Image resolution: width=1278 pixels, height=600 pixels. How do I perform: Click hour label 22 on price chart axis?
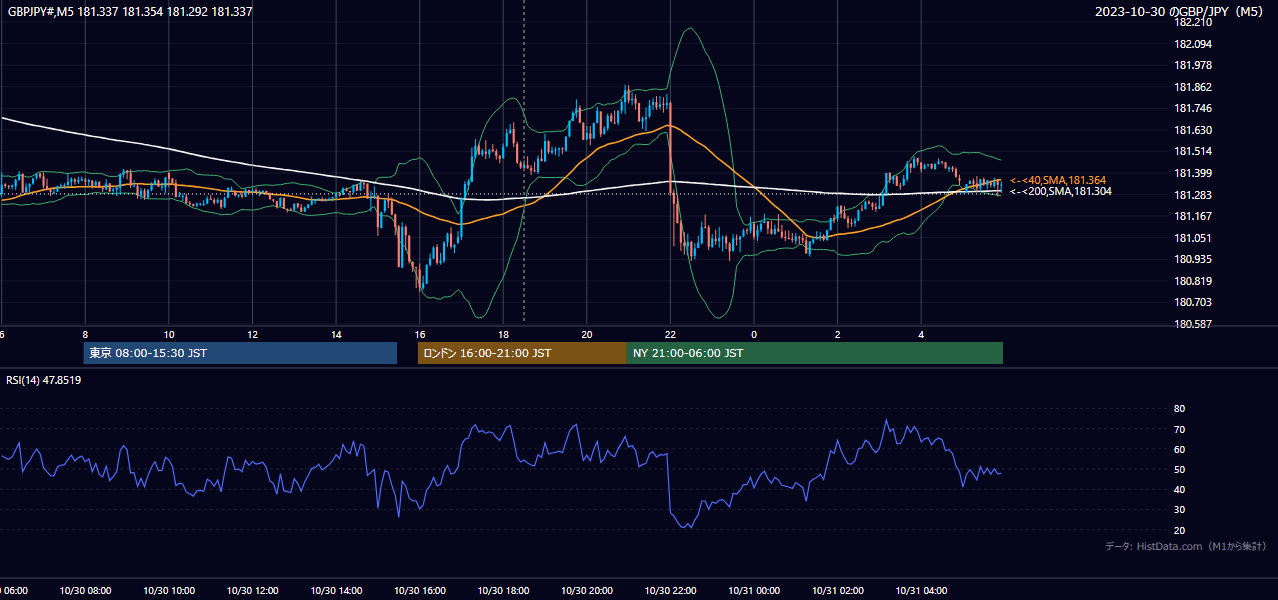click(670, 334)
